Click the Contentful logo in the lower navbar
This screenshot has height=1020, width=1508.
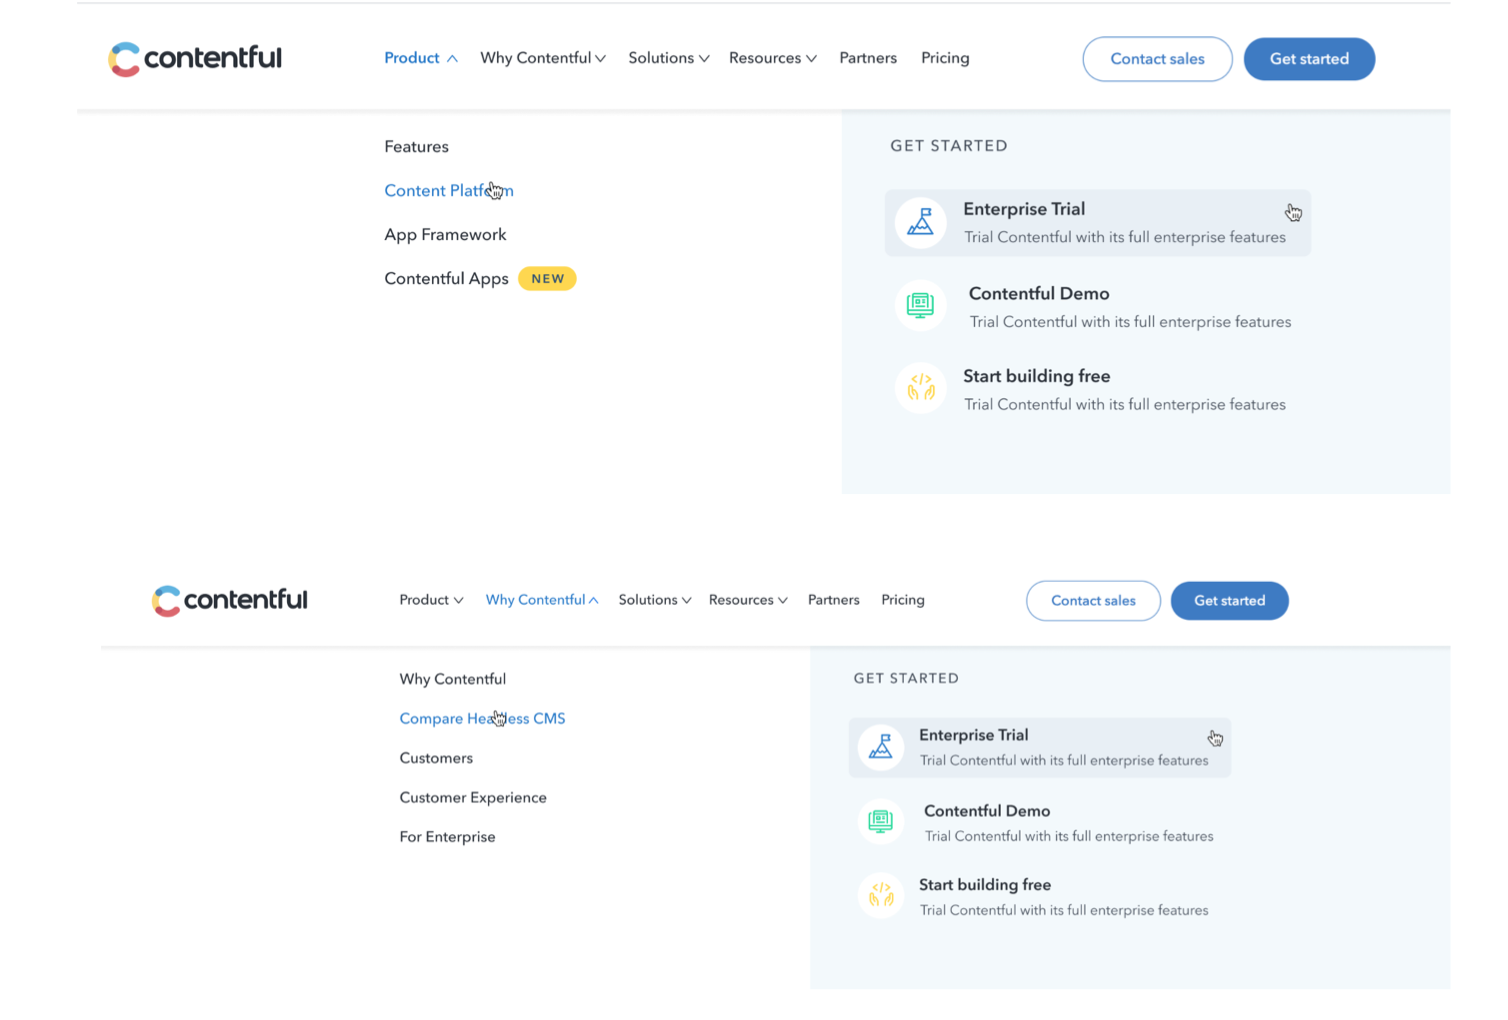(230, 600)
